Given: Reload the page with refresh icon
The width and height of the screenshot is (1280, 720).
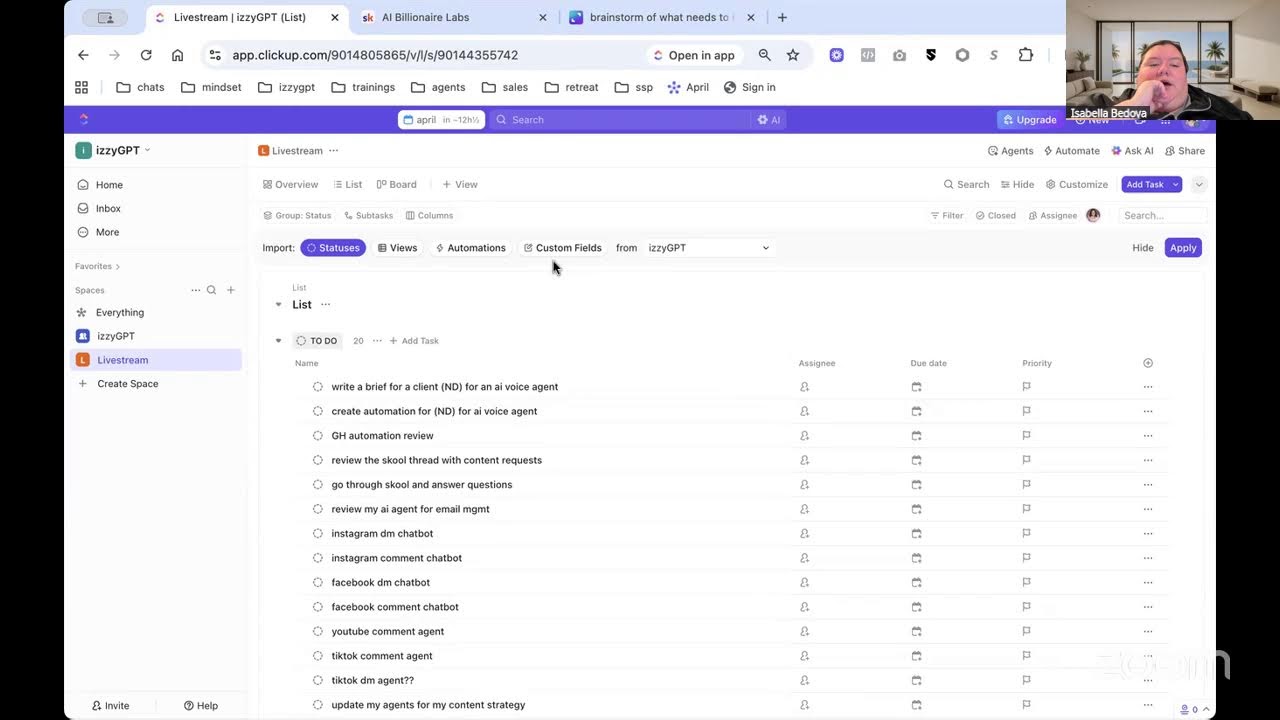Looking at the screenshot, I should click(146, 55).
